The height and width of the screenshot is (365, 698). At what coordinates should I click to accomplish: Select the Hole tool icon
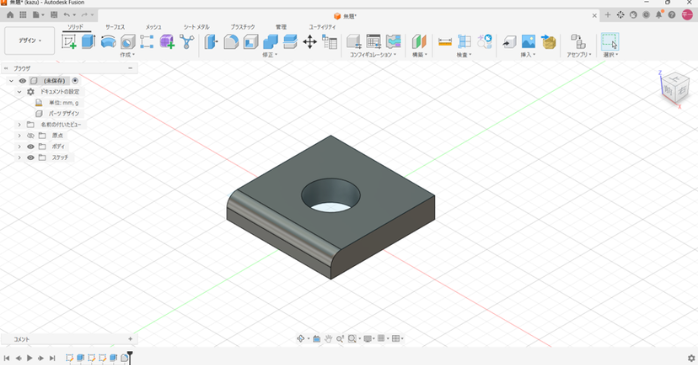[128, 42]
